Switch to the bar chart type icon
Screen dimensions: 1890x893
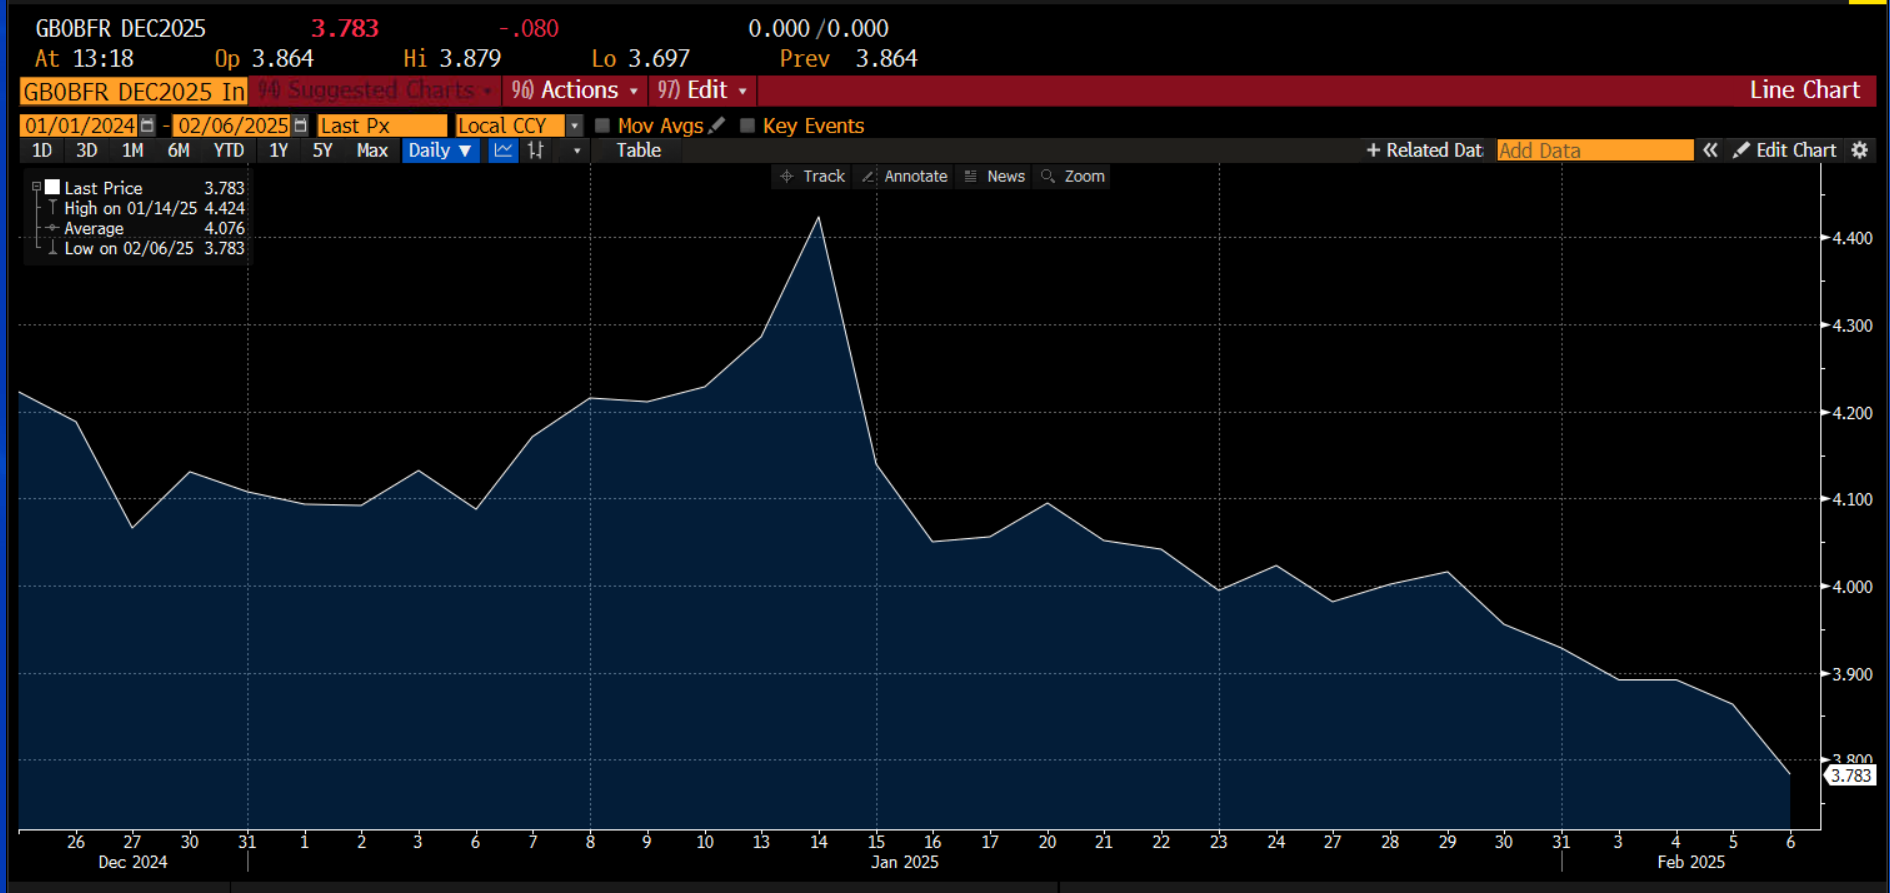[x=536, y=150]
